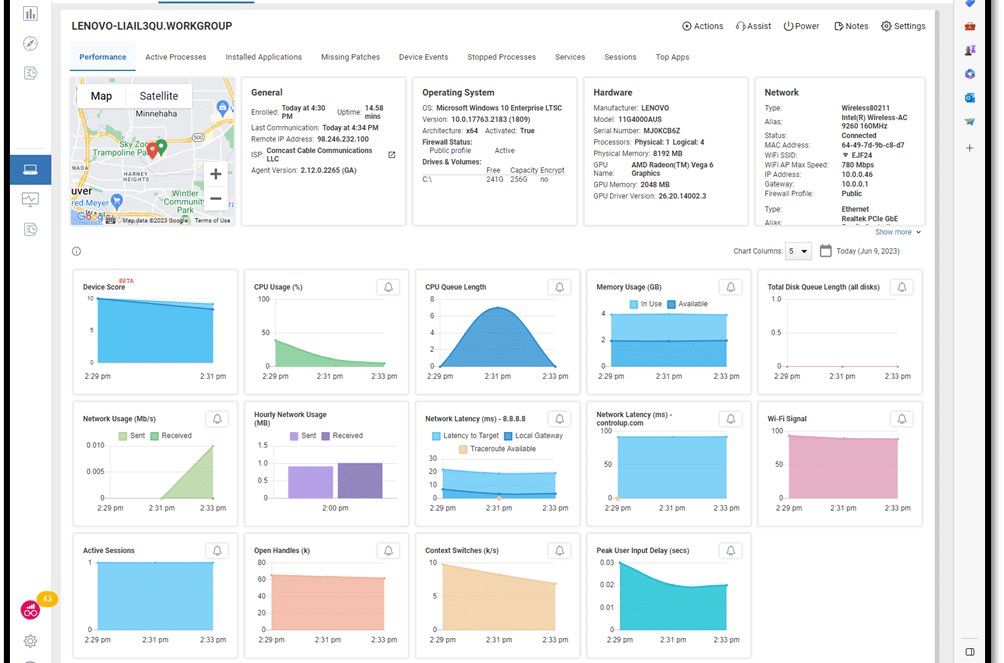Open Notes for this device
This screenshot has height=663, width=1004.
pos(851,26)
